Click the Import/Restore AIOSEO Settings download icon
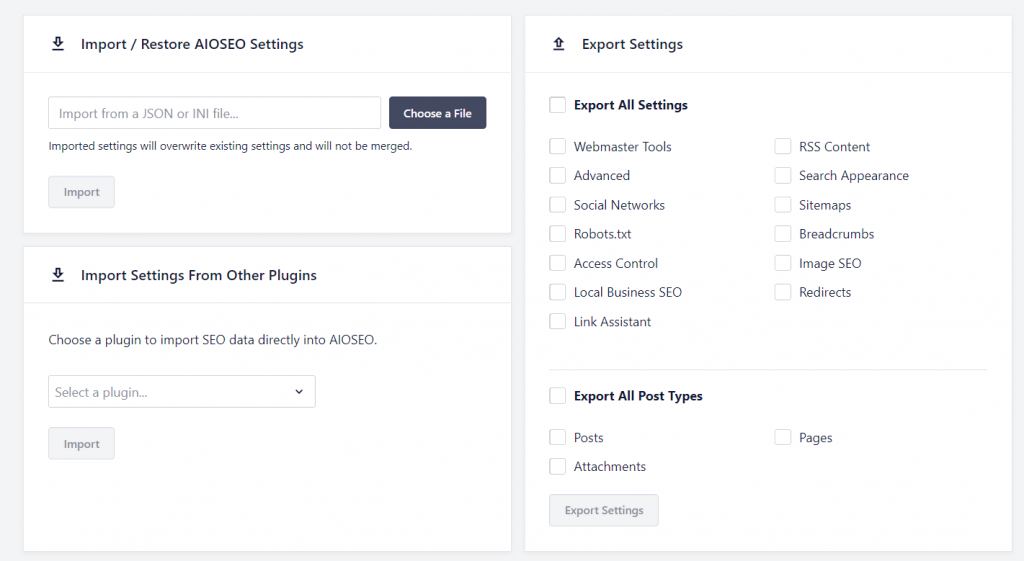Viewport: 1024px width, 561px height. tap(57, 44)
